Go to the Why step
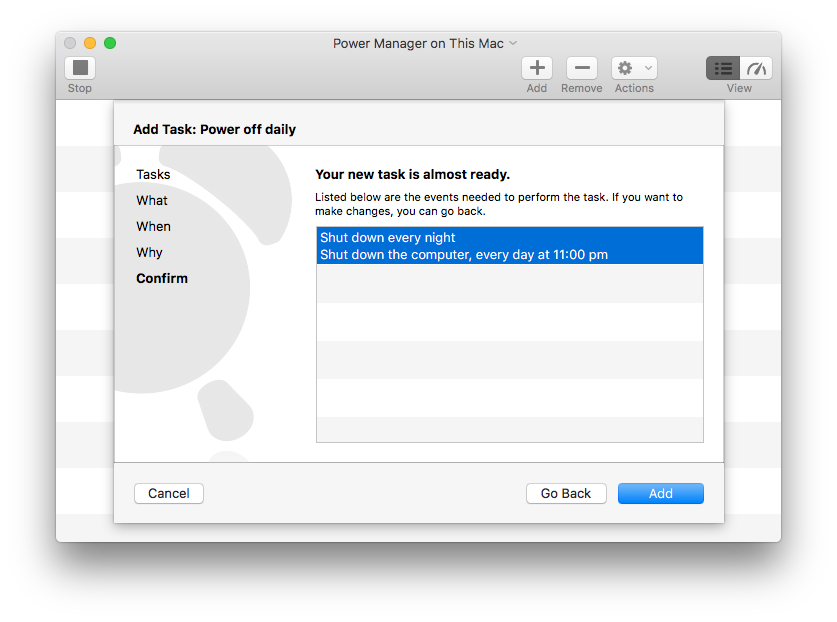Image resolution: width=837 pixels, height=622 pixels. (x=149, y=253)
